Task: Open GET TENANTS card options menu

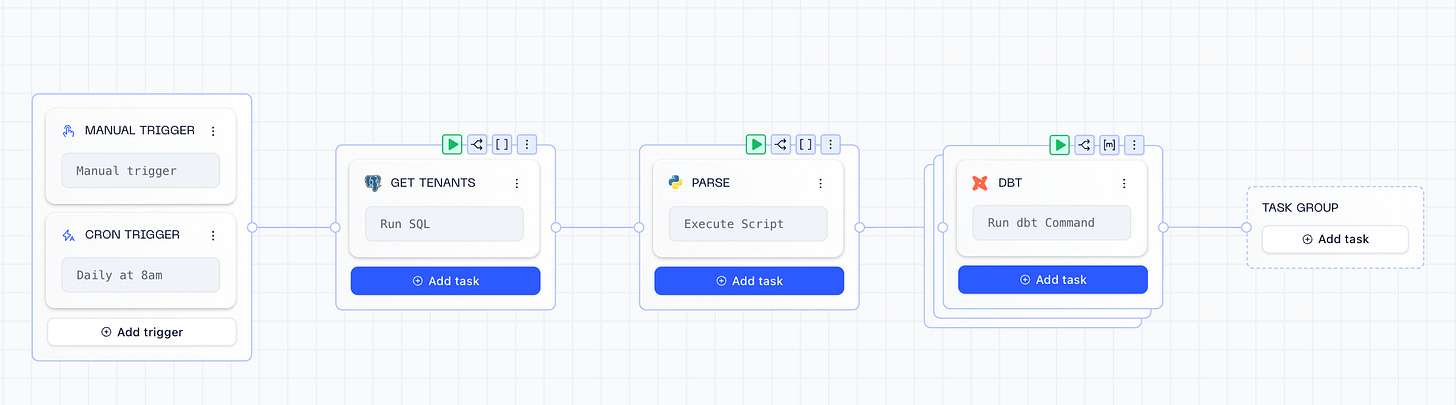Action: (x=517, y=183)
